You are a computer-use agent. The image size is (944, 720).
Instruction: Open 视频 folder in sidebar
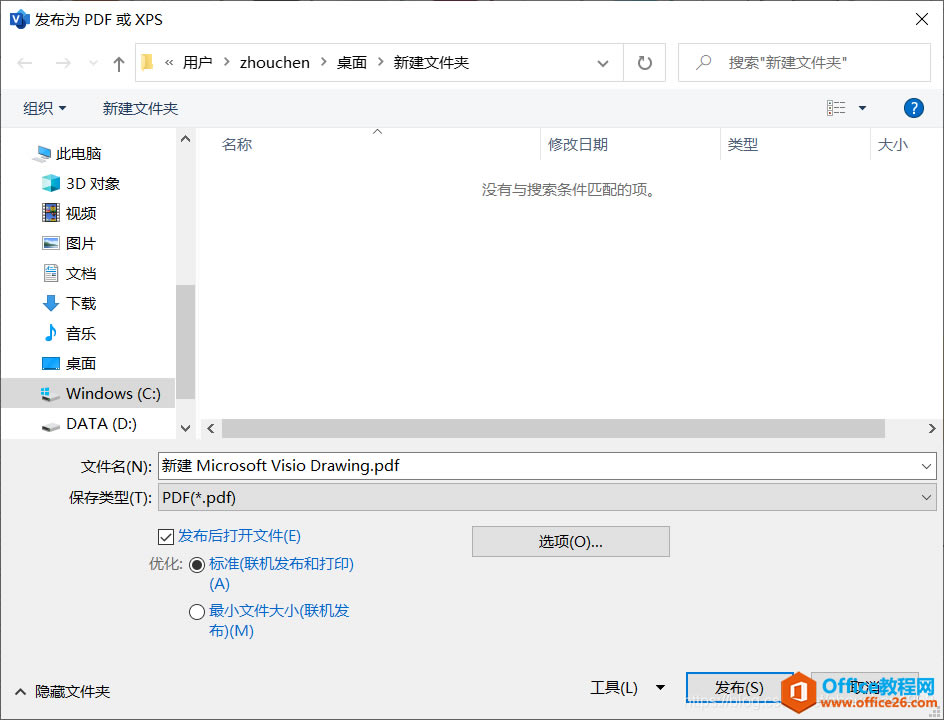69,213
